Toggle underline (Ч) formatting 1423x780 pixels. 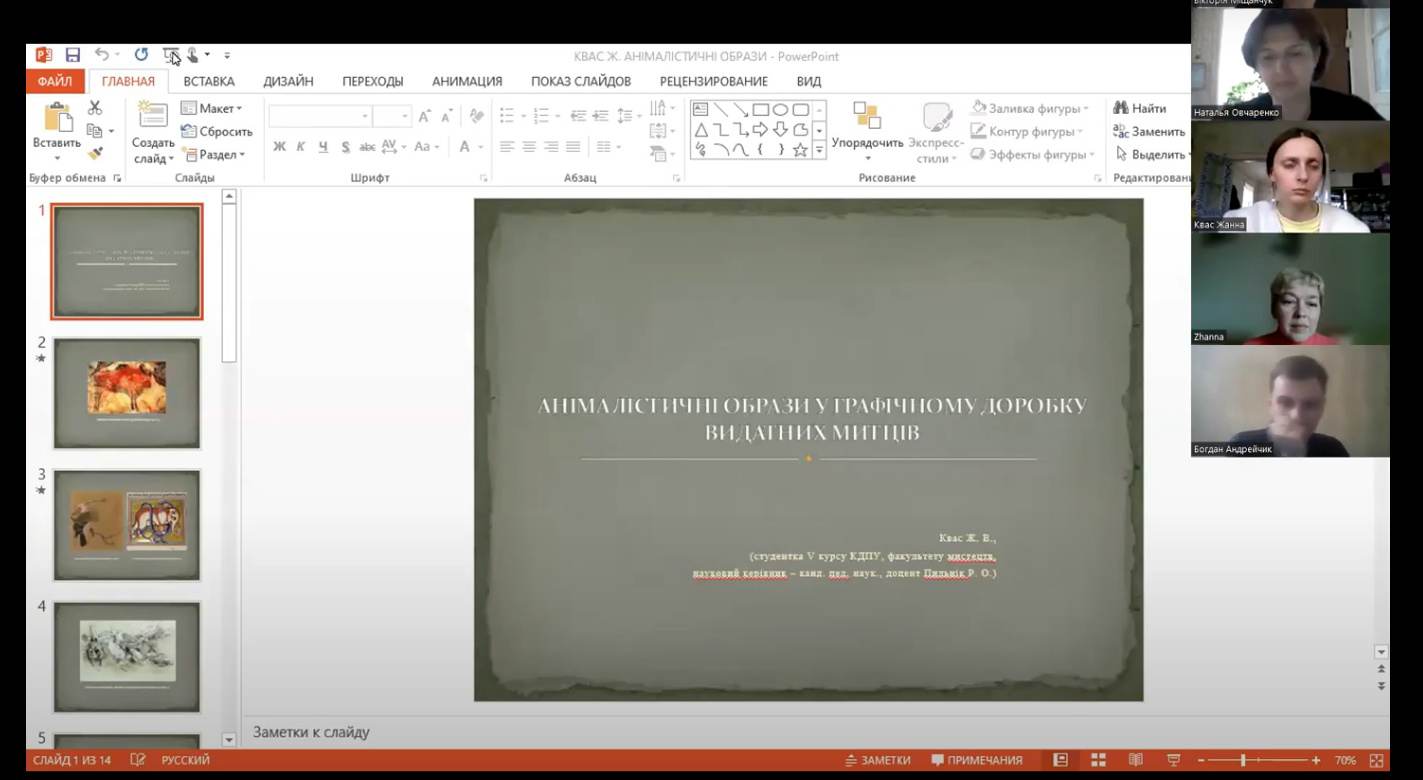pos(323,147)
